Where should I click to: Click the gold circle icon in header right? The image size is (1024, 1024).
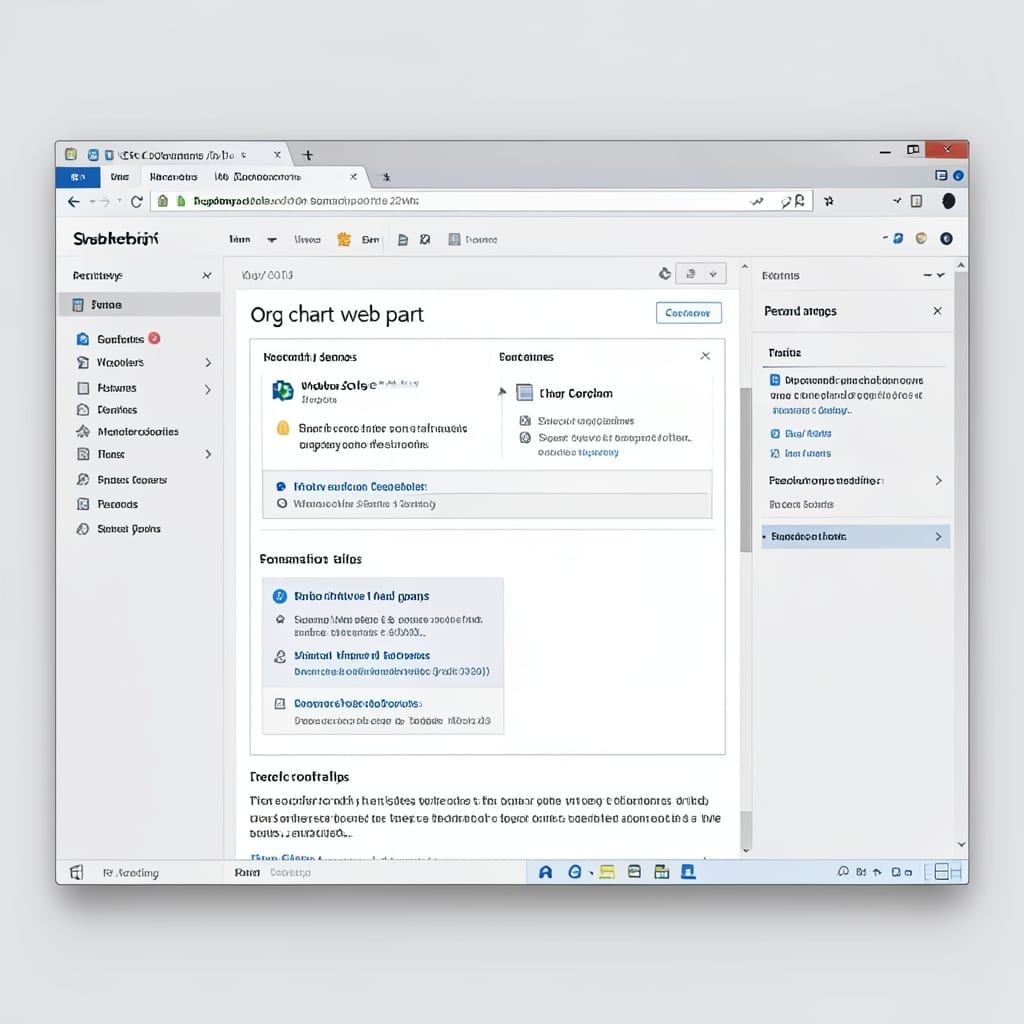click(x=921, y=238)
